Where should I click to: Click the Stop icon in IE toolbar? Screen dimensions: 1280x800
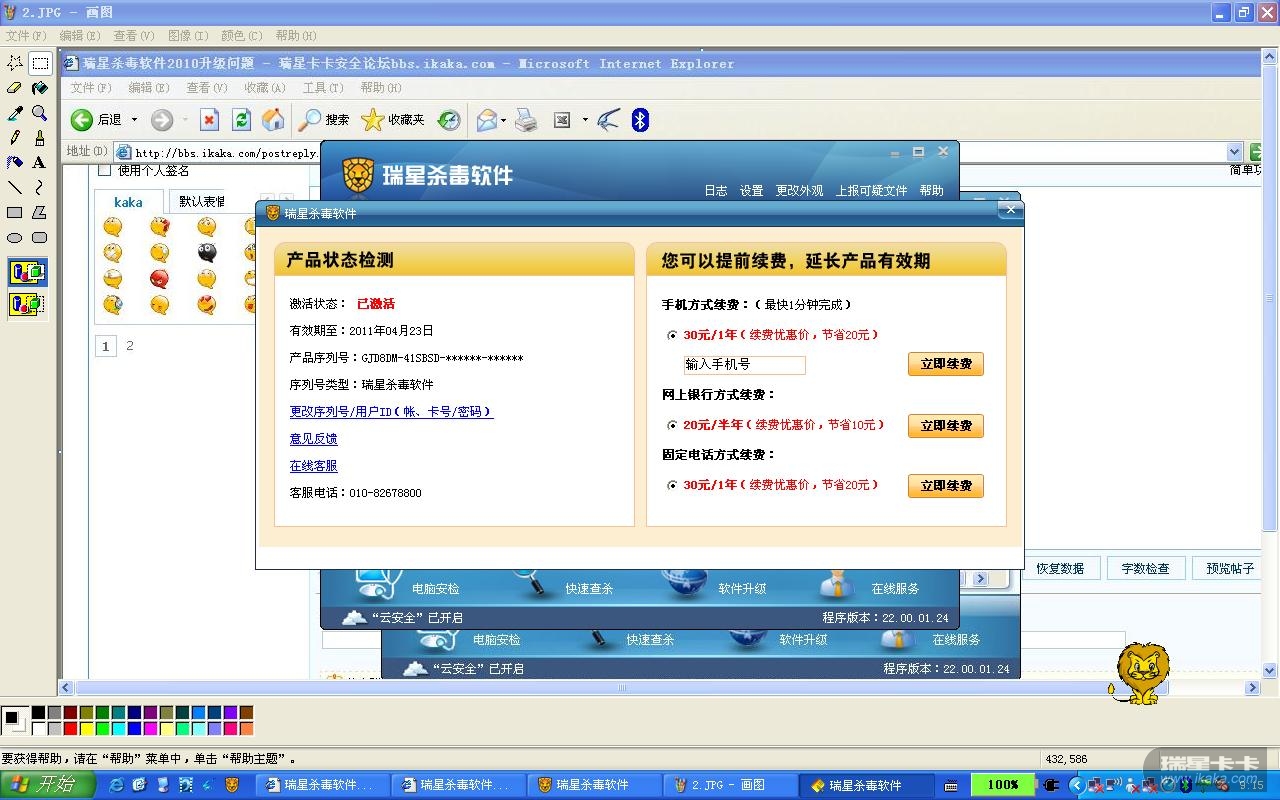(x=209, y=120)
